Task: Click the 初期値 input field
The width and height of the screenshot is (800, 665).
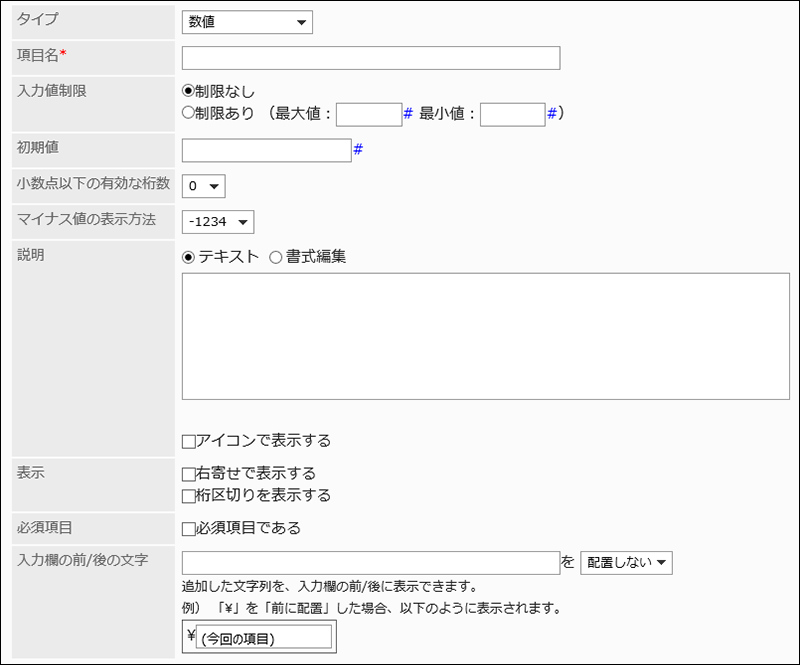Action: tap(266, 150)
